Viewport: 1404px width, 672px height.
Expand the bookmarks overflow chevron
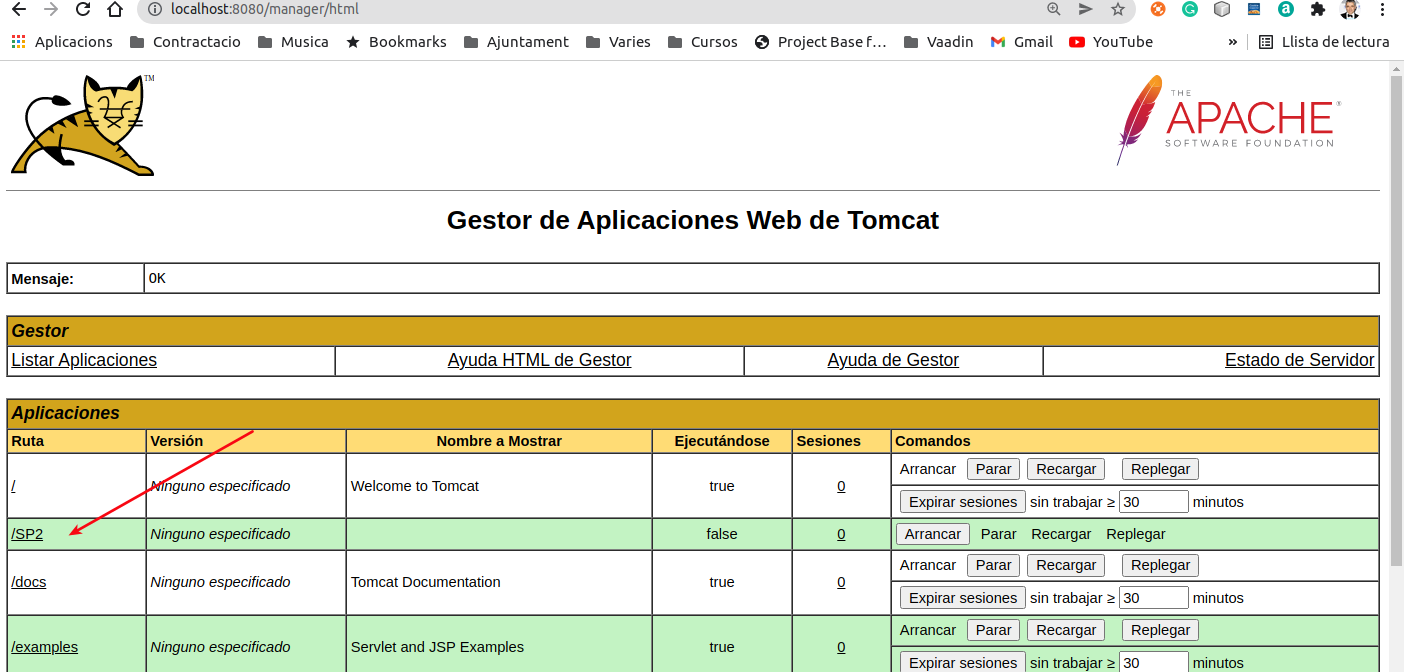tap(1233, 42)
